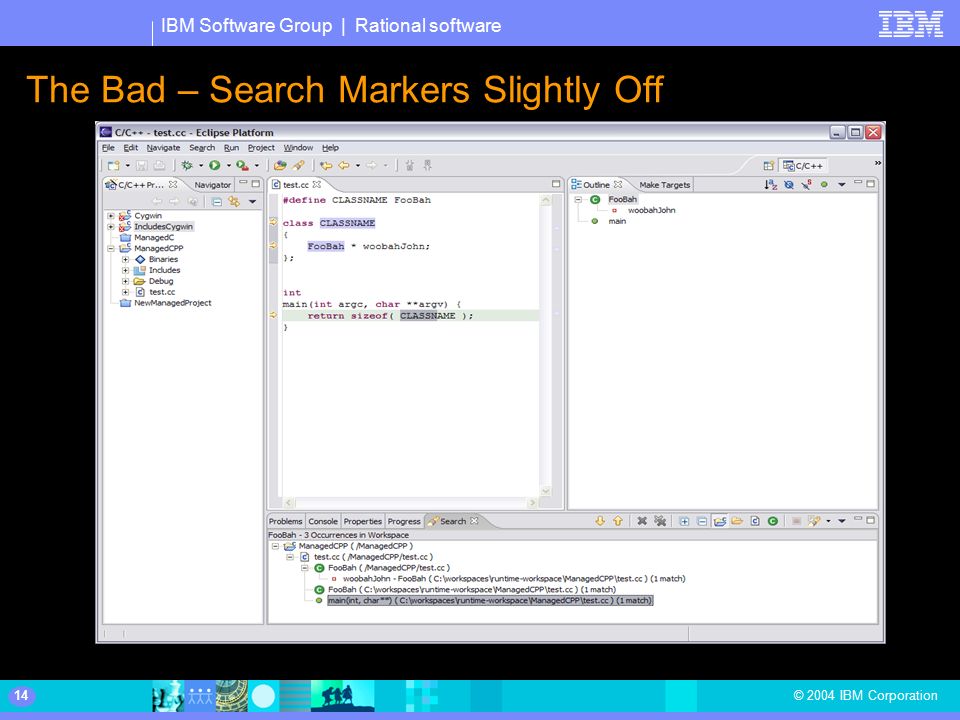Click the Search flashlight toolbar icon

coord(298,165)
